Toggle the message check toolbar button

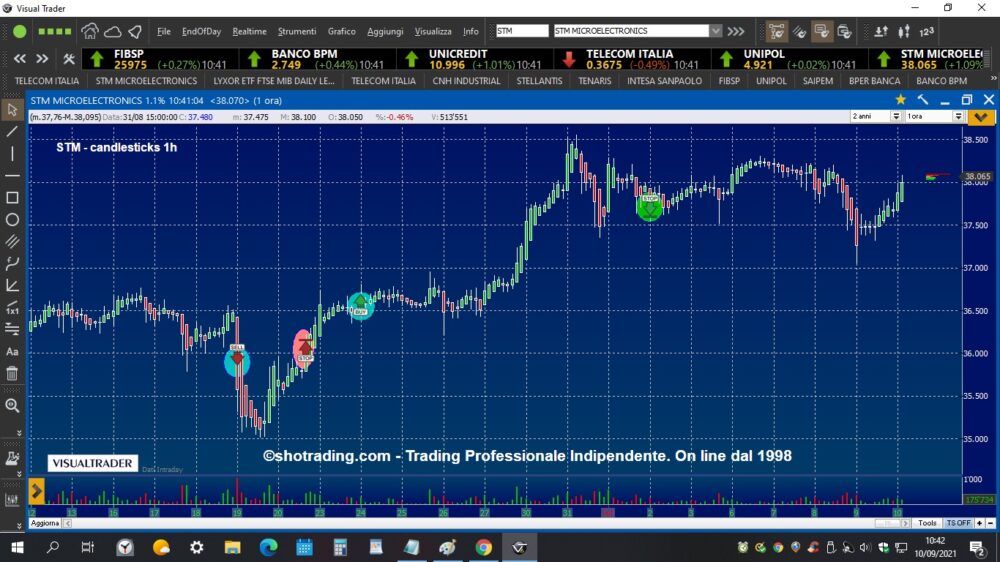coord(821,31)
